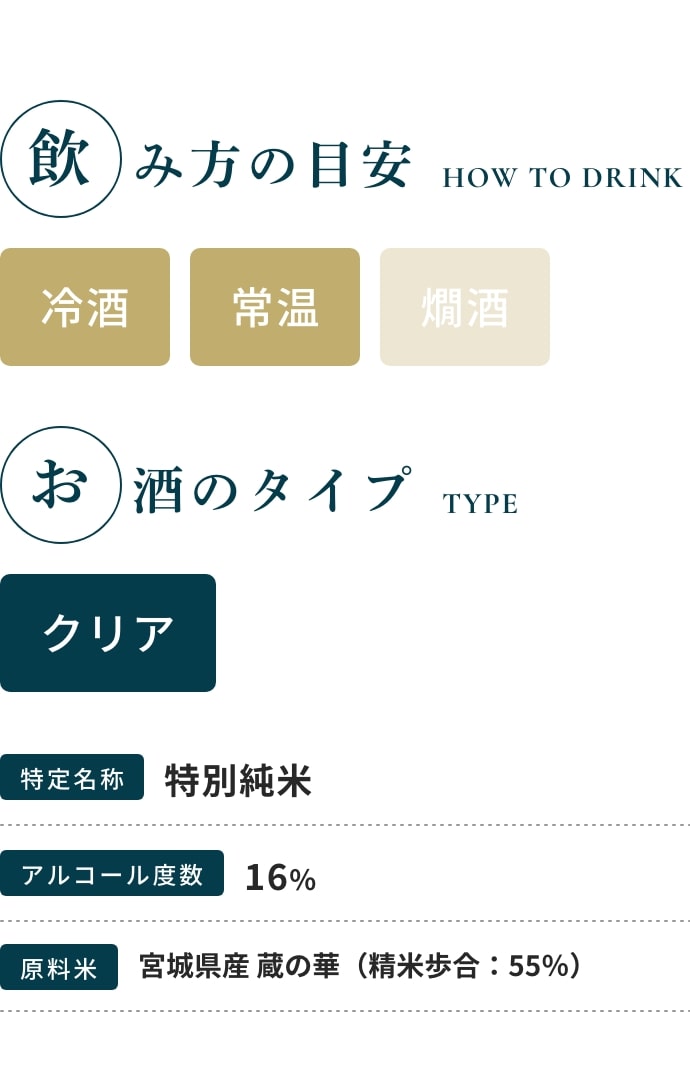Click the TYPE subtitle text
The image size is (690, 1074).
(480, 504)
